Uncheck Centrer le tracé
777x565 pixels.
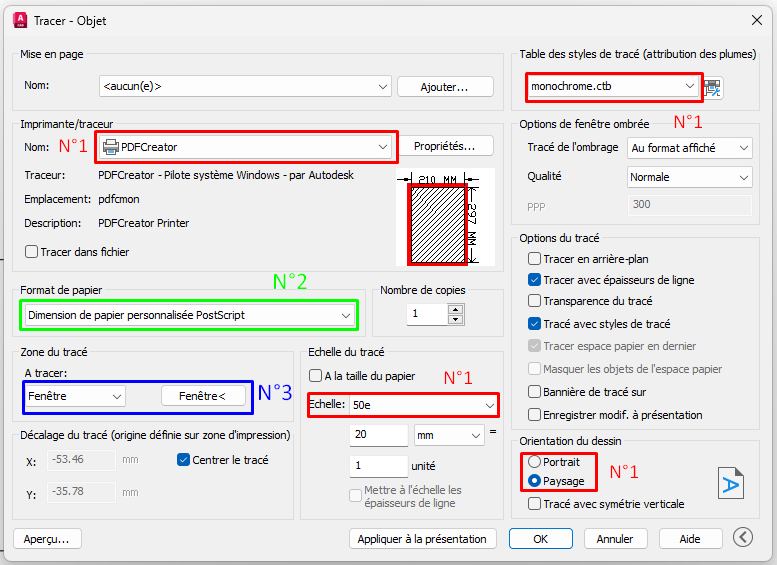(183, 460)
